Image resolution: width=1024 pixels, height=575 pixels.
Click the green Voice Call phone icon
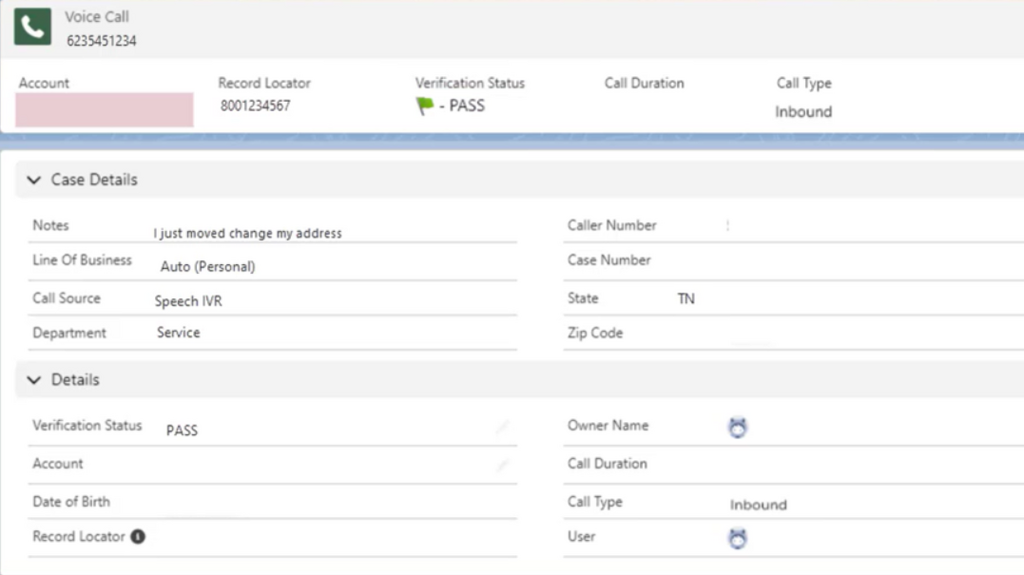click(x=33, y=27)
